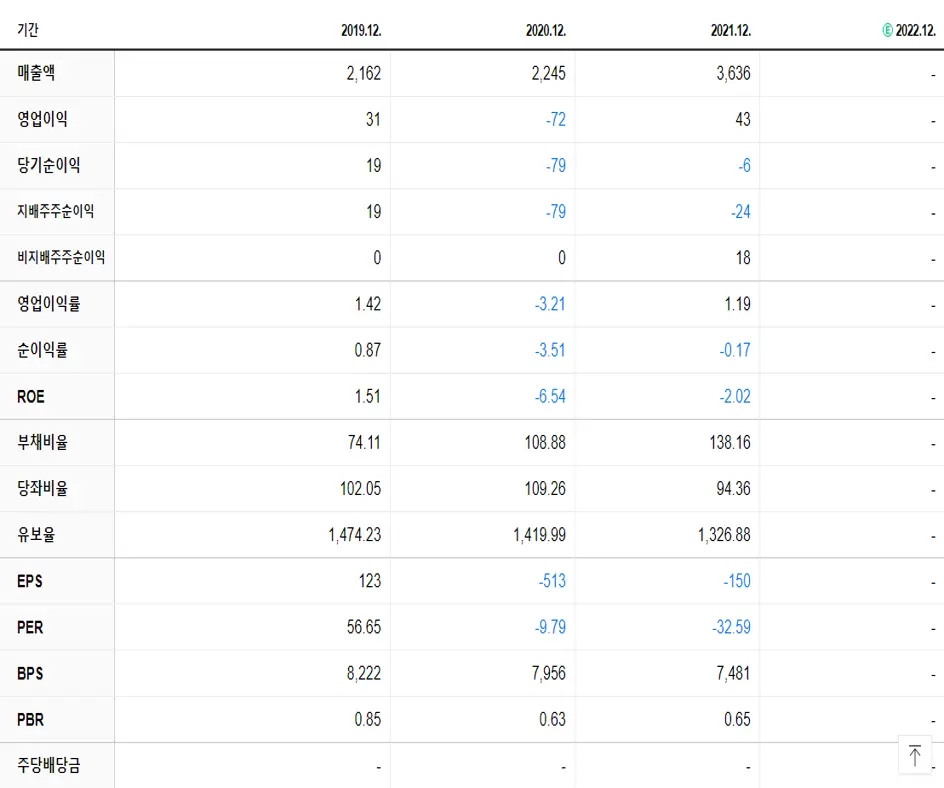Screen dimensions: 944x788
Task: Click the -3.21 operating margin value
Action: [550, 304]
